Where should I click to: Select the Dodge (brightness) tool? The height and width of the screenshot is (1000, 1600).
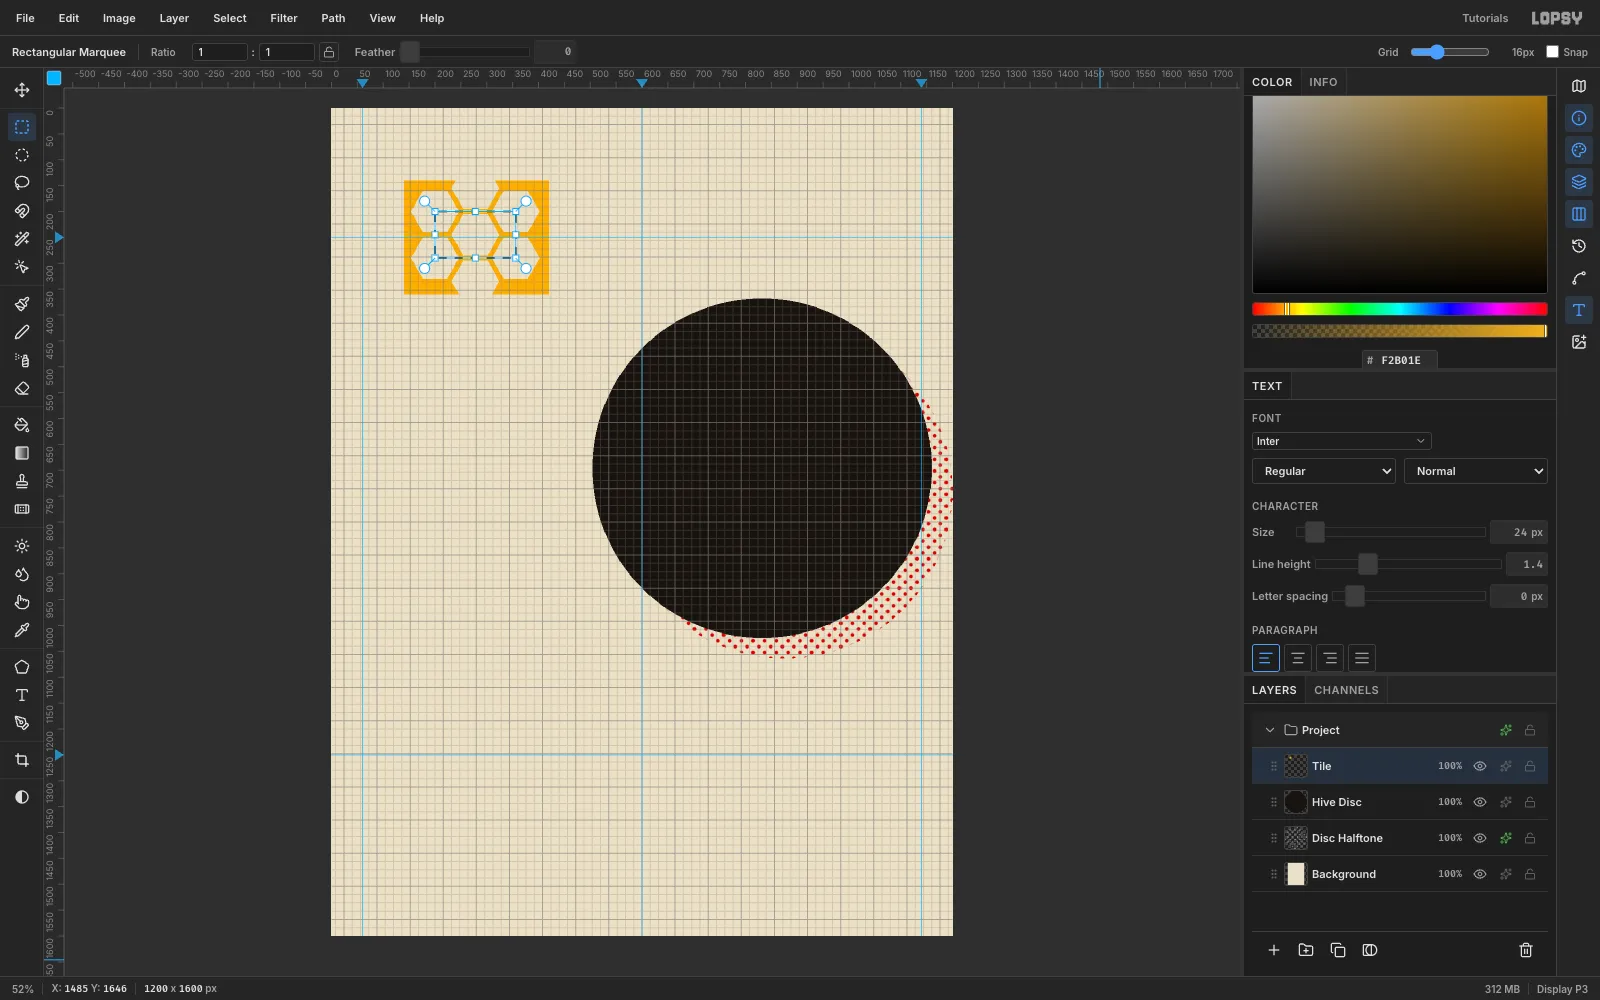22,546
